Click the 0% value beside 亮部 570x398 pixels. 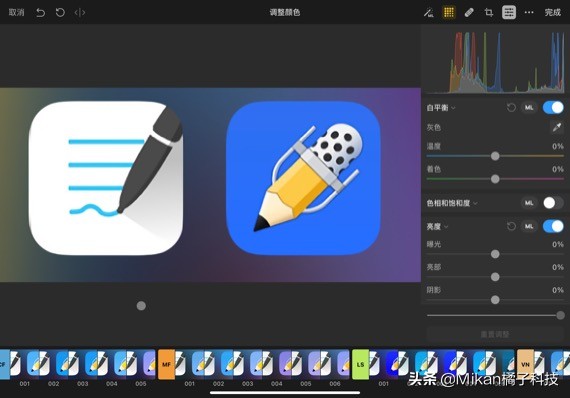[558, 267]
